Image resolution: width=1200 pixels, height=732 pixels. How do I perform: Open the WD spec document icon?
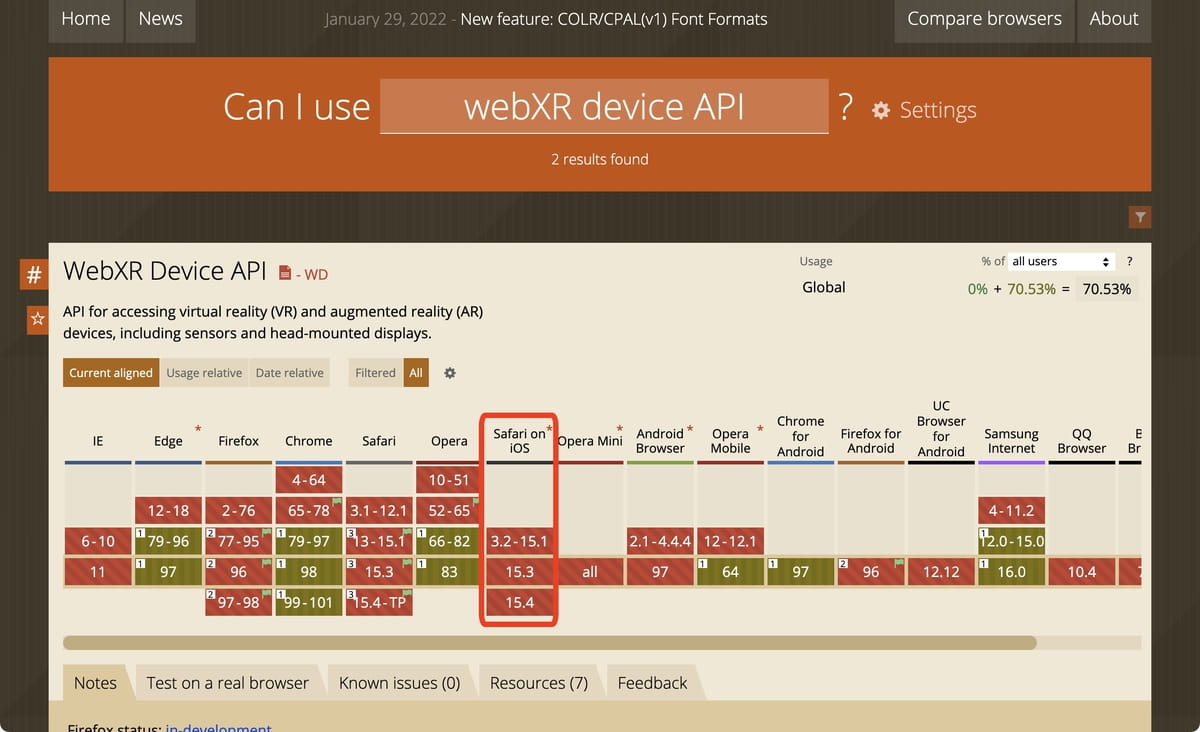(285, 272)
